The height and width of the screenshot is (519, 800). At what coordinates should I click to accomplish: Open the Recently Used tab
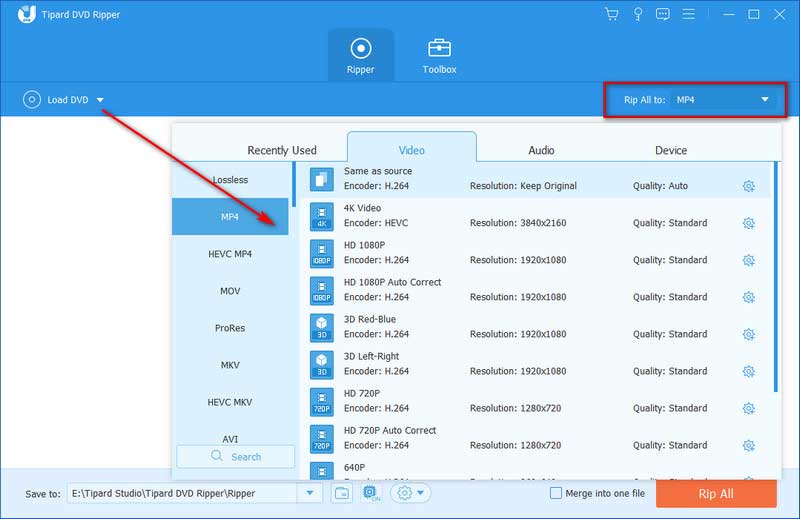coord(282,150)
